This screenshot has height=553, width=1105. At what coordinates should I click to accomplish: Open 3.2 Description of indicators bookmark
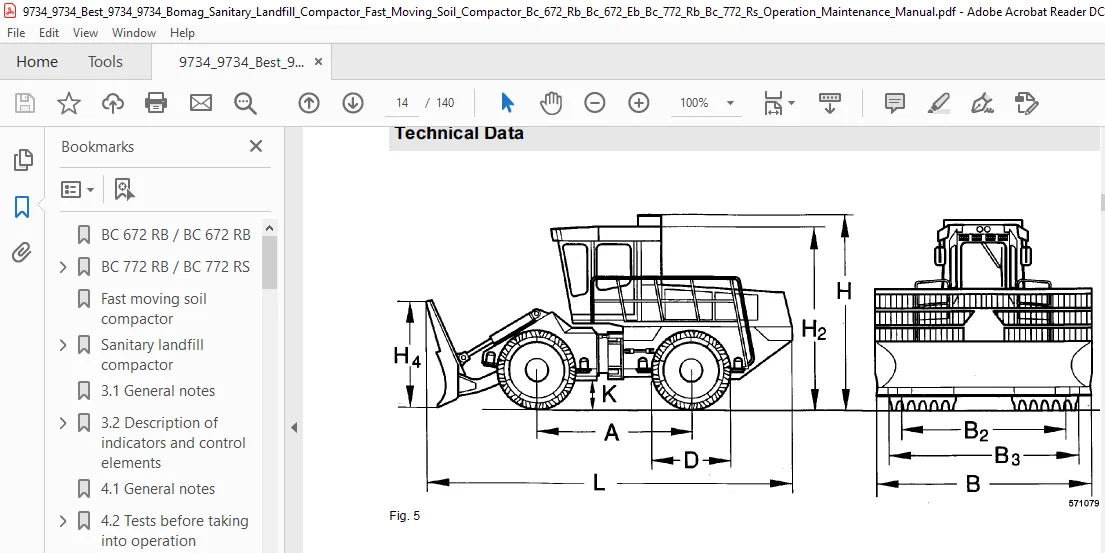coord(173,442)
